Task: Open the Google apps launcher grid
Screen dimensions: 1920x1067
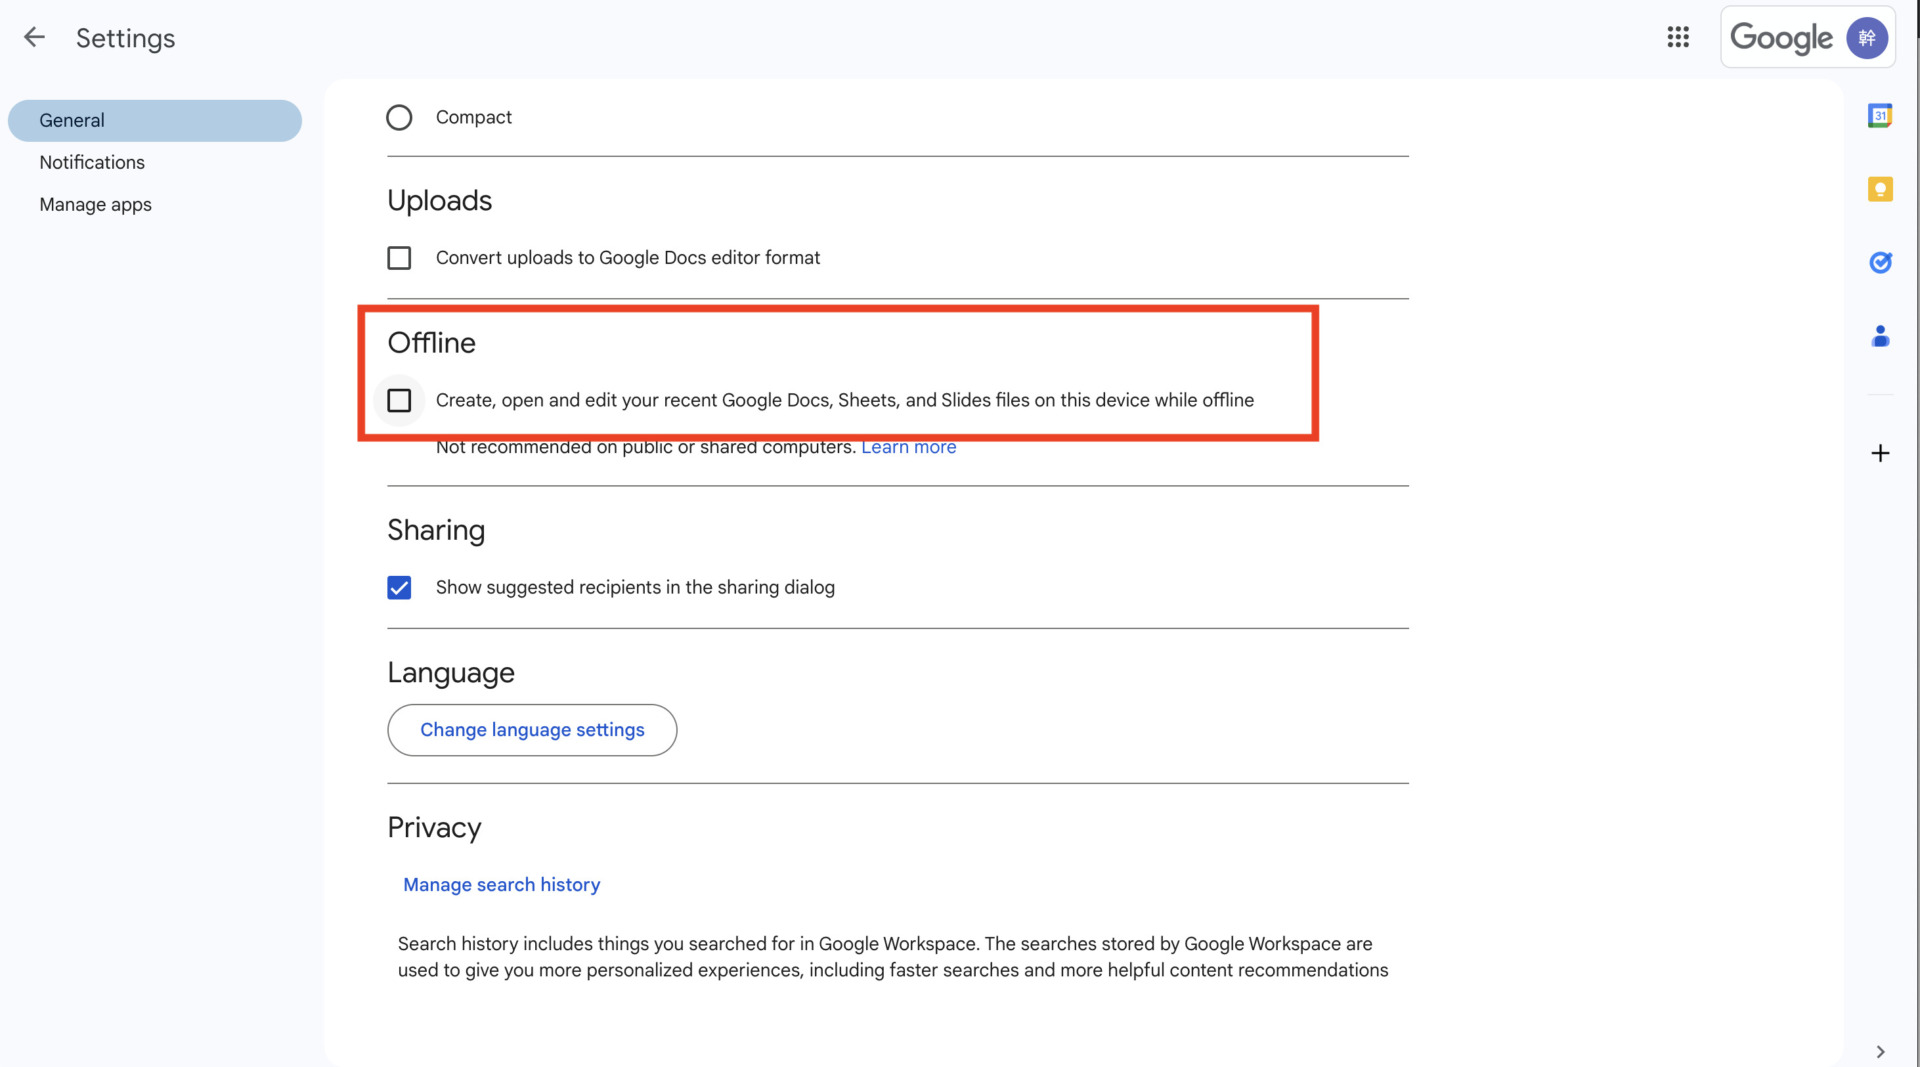Action: coord(1678,37)
